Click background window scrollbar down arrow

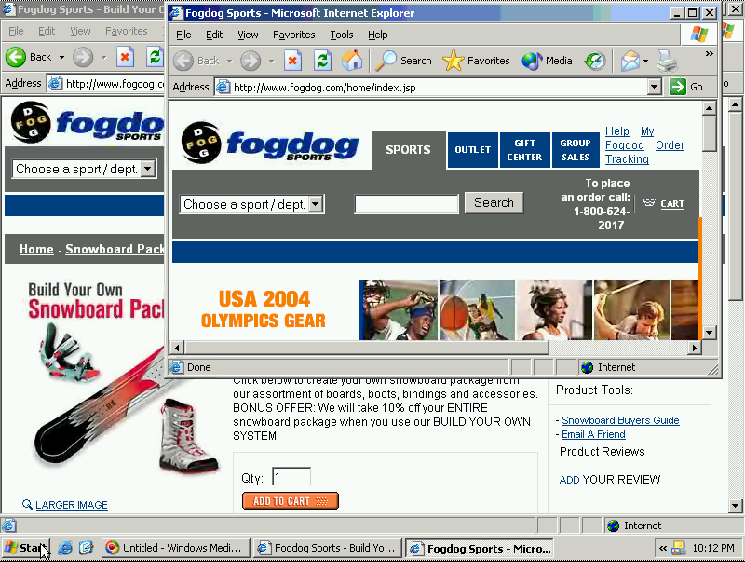[735, 505]
